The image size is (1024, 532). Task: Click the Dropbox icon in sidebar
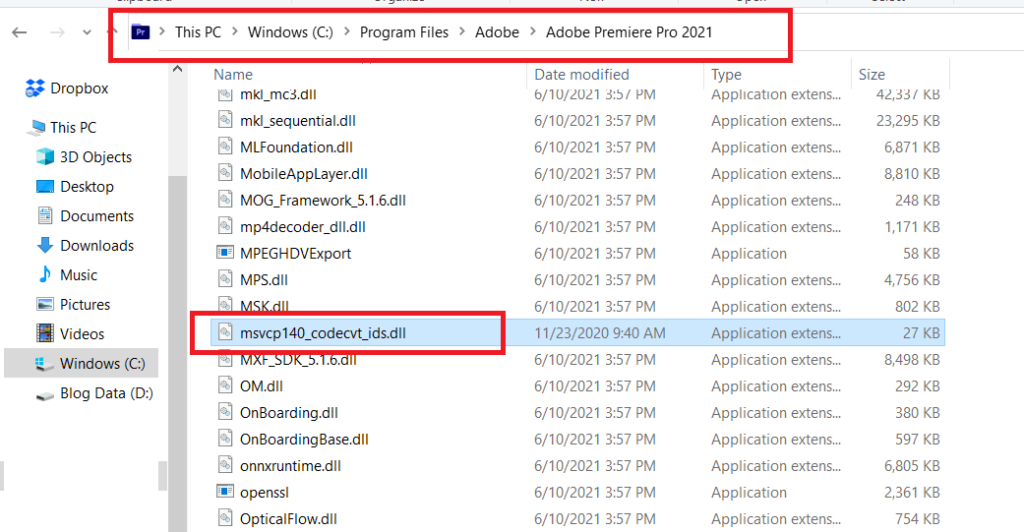(35, 88)
